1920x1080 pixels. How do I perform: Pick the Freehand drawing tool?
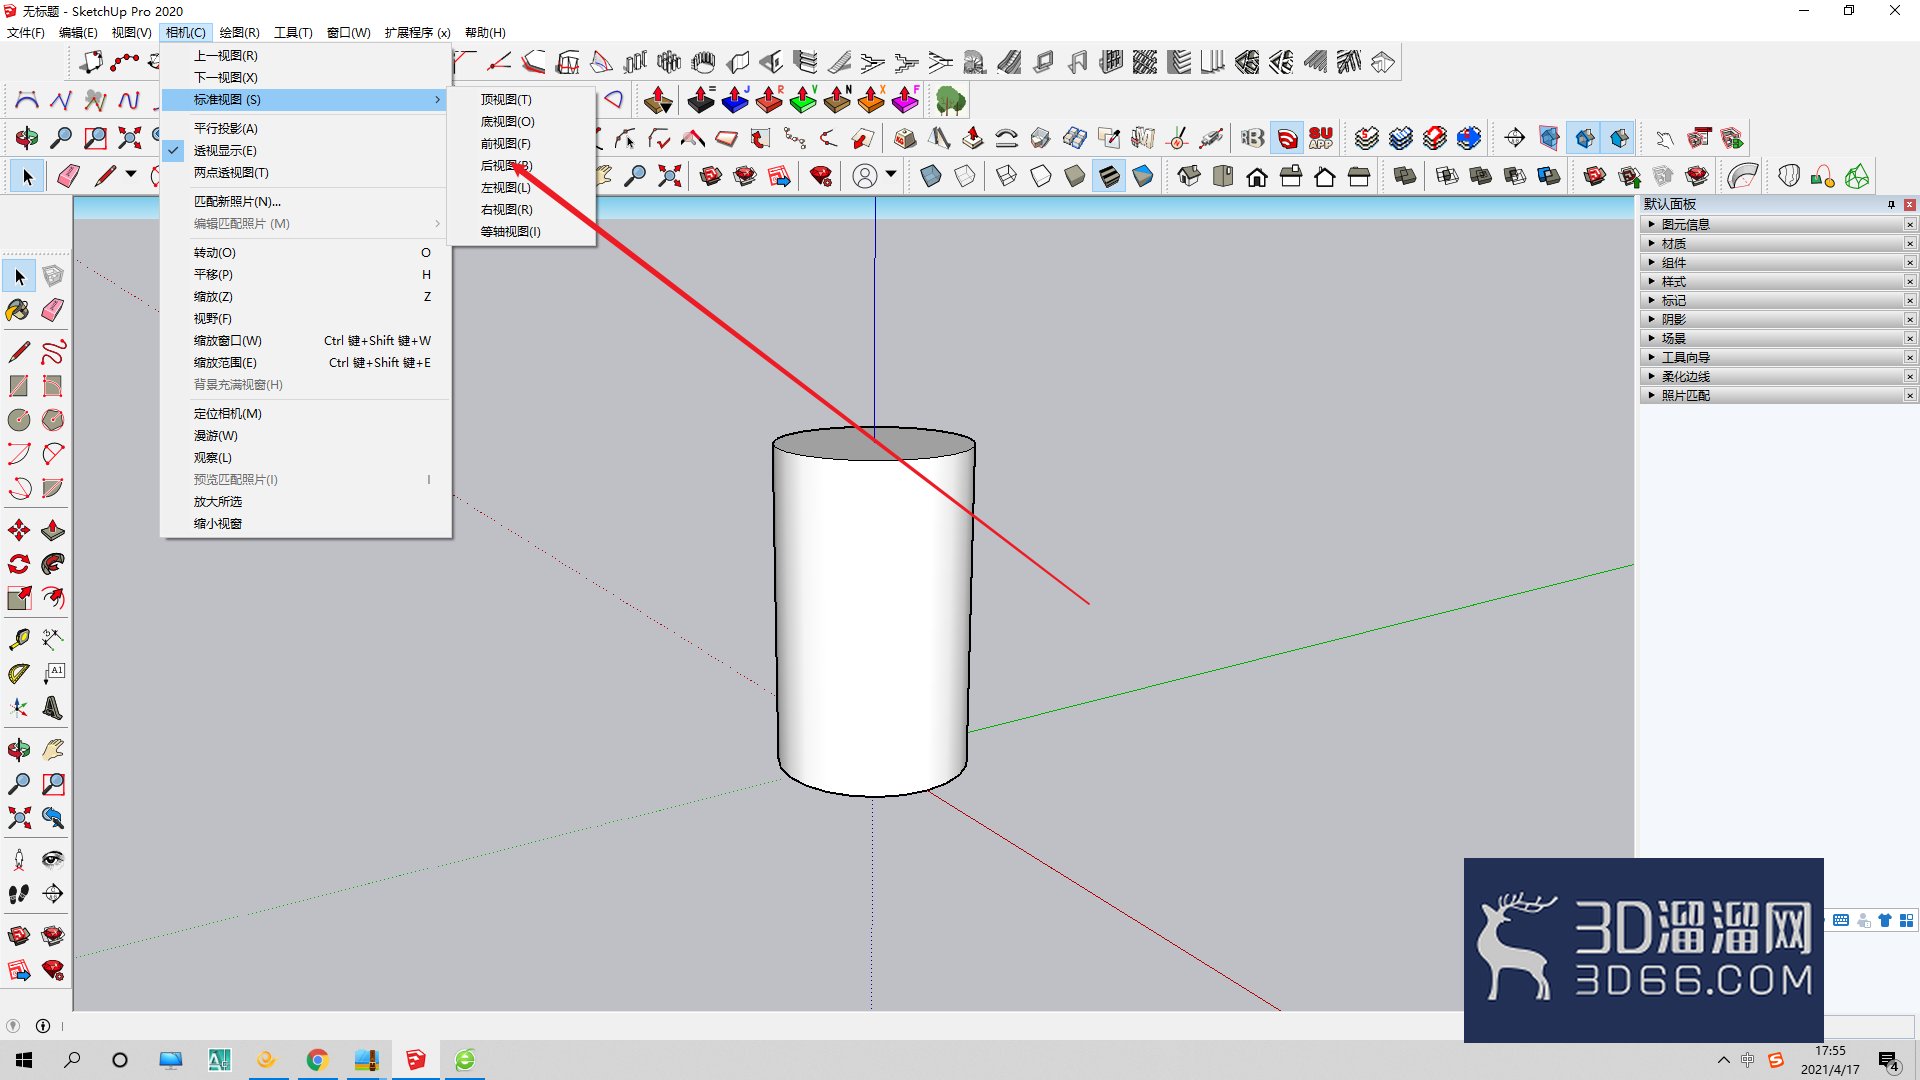[x=53, y=352]
